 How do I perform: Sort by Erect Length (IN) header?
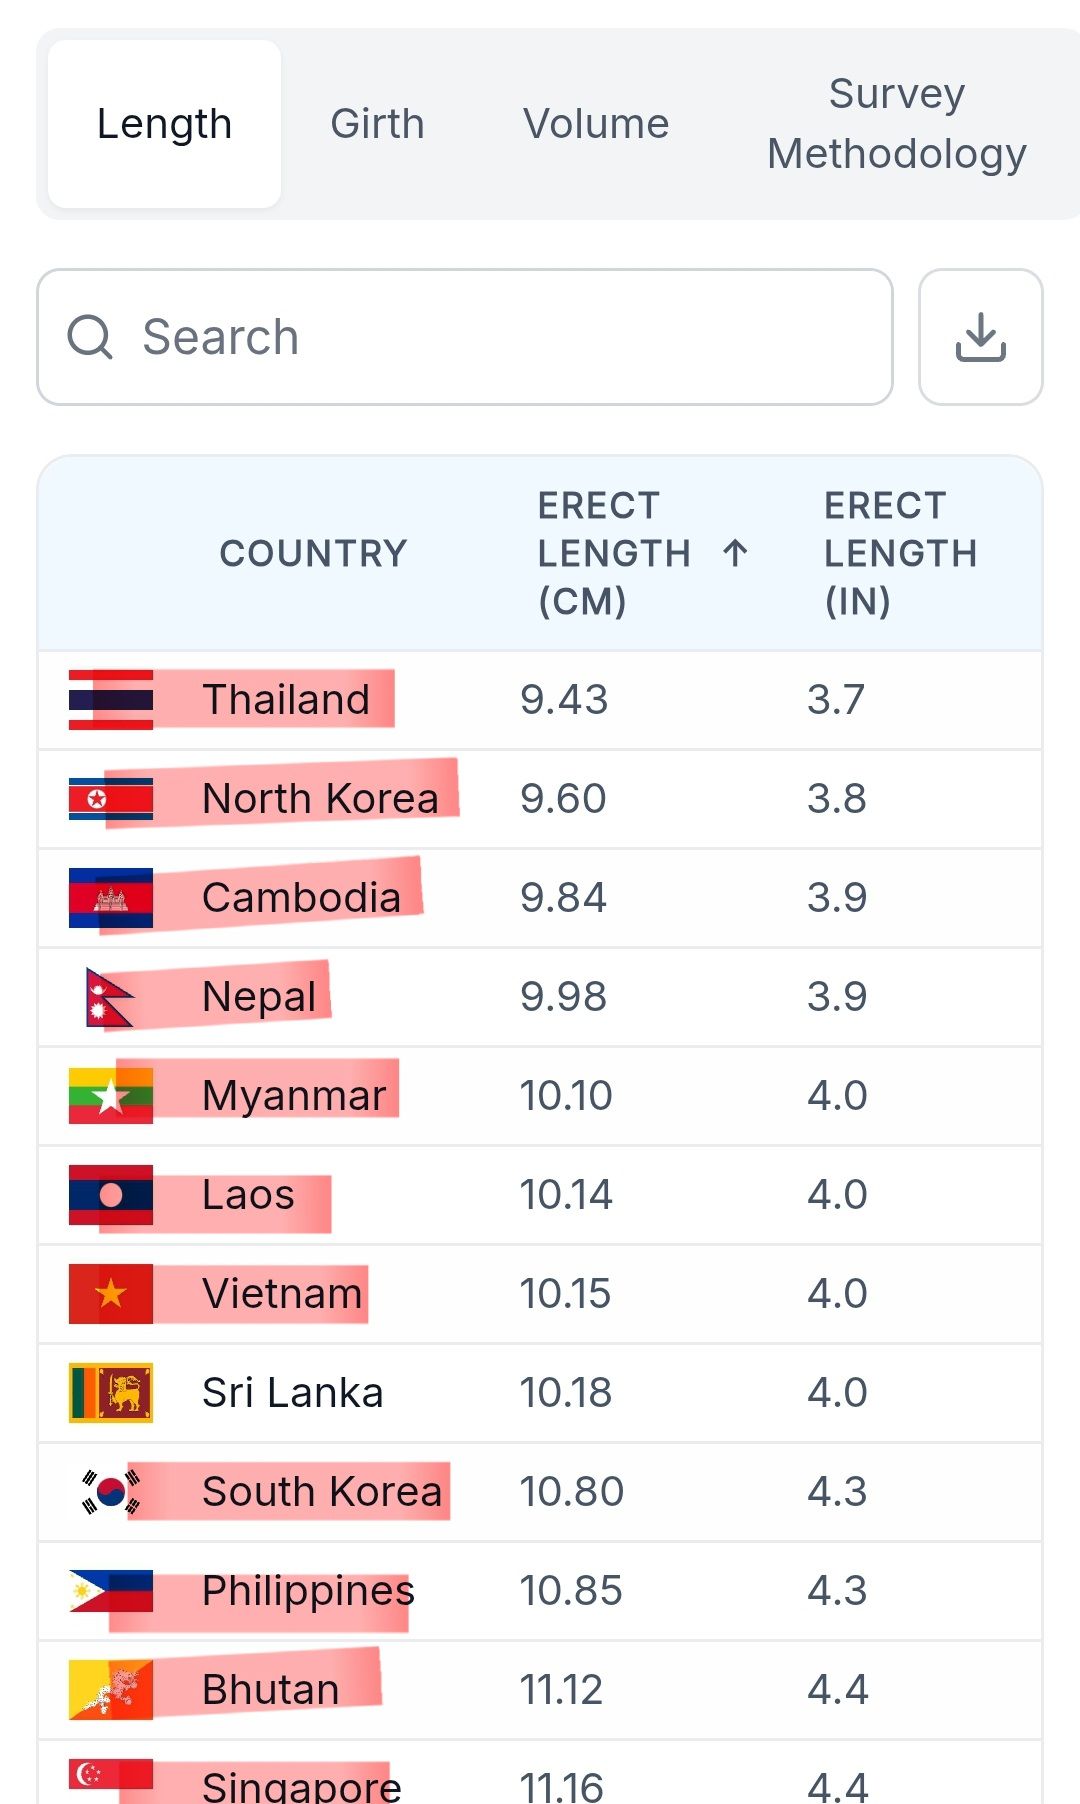click(900, 553)
